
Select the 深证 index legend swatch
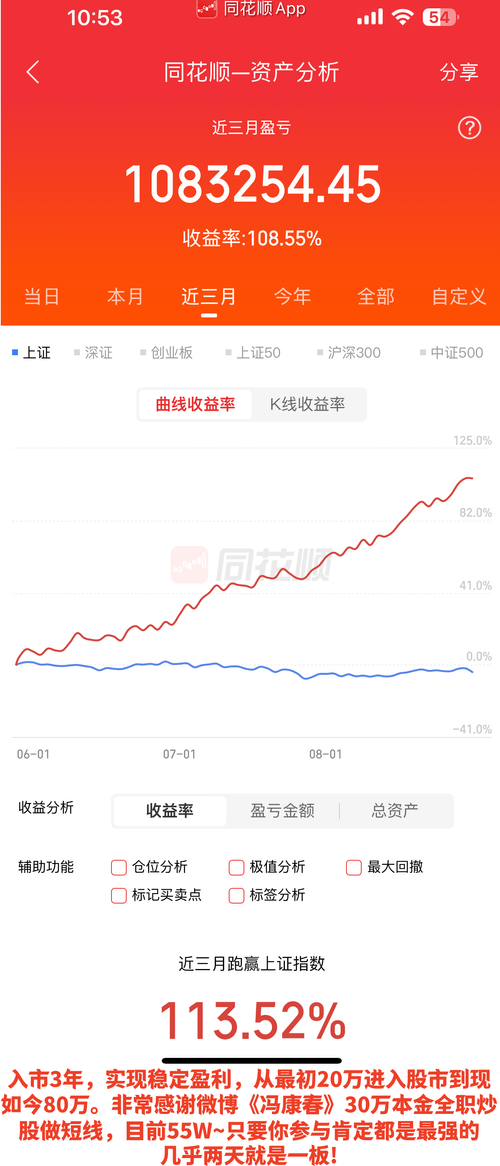(x=77, y=352)
